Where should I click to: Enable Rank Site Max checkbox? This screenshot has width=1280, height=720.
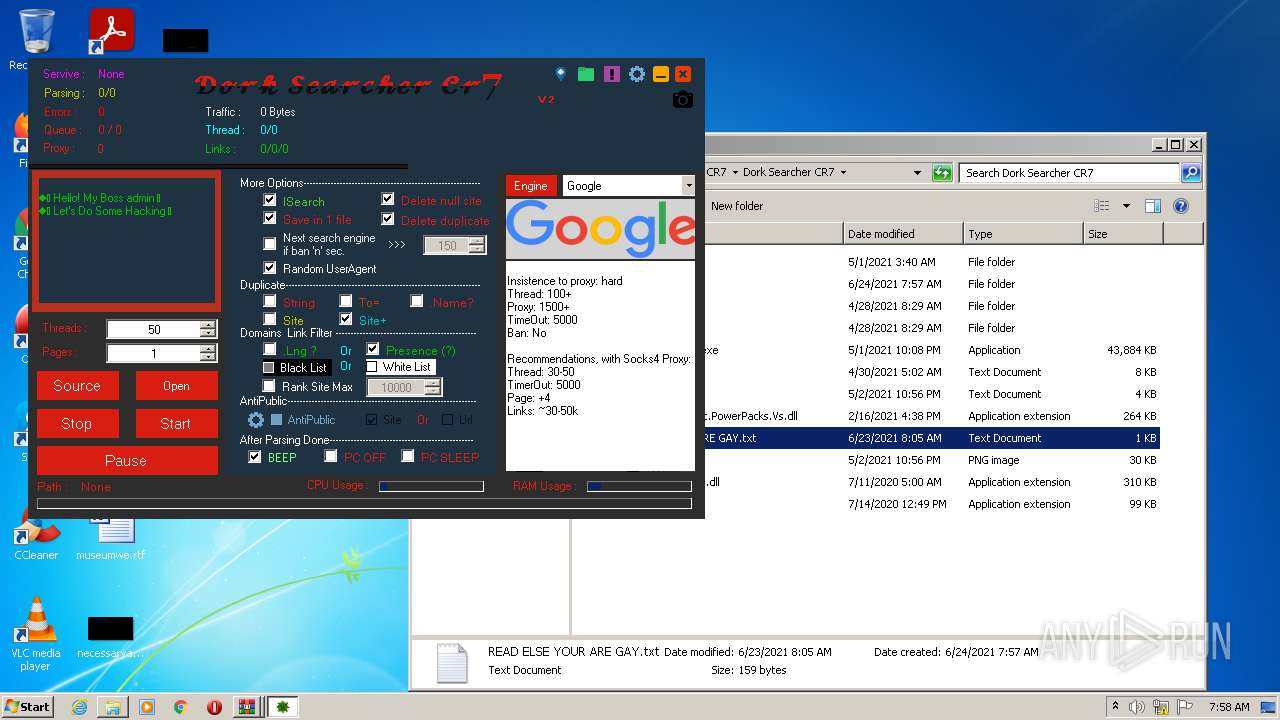(x=269, y=386)
